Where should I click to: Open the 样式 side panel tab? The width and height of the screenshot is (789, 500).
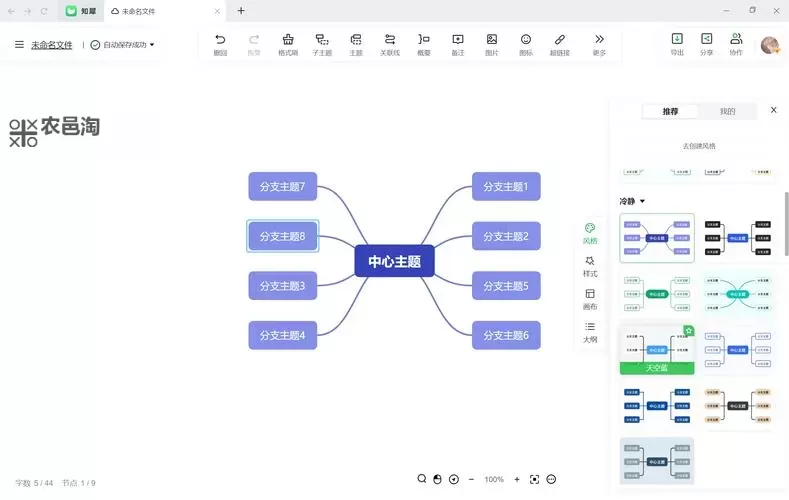coord(590,266)
